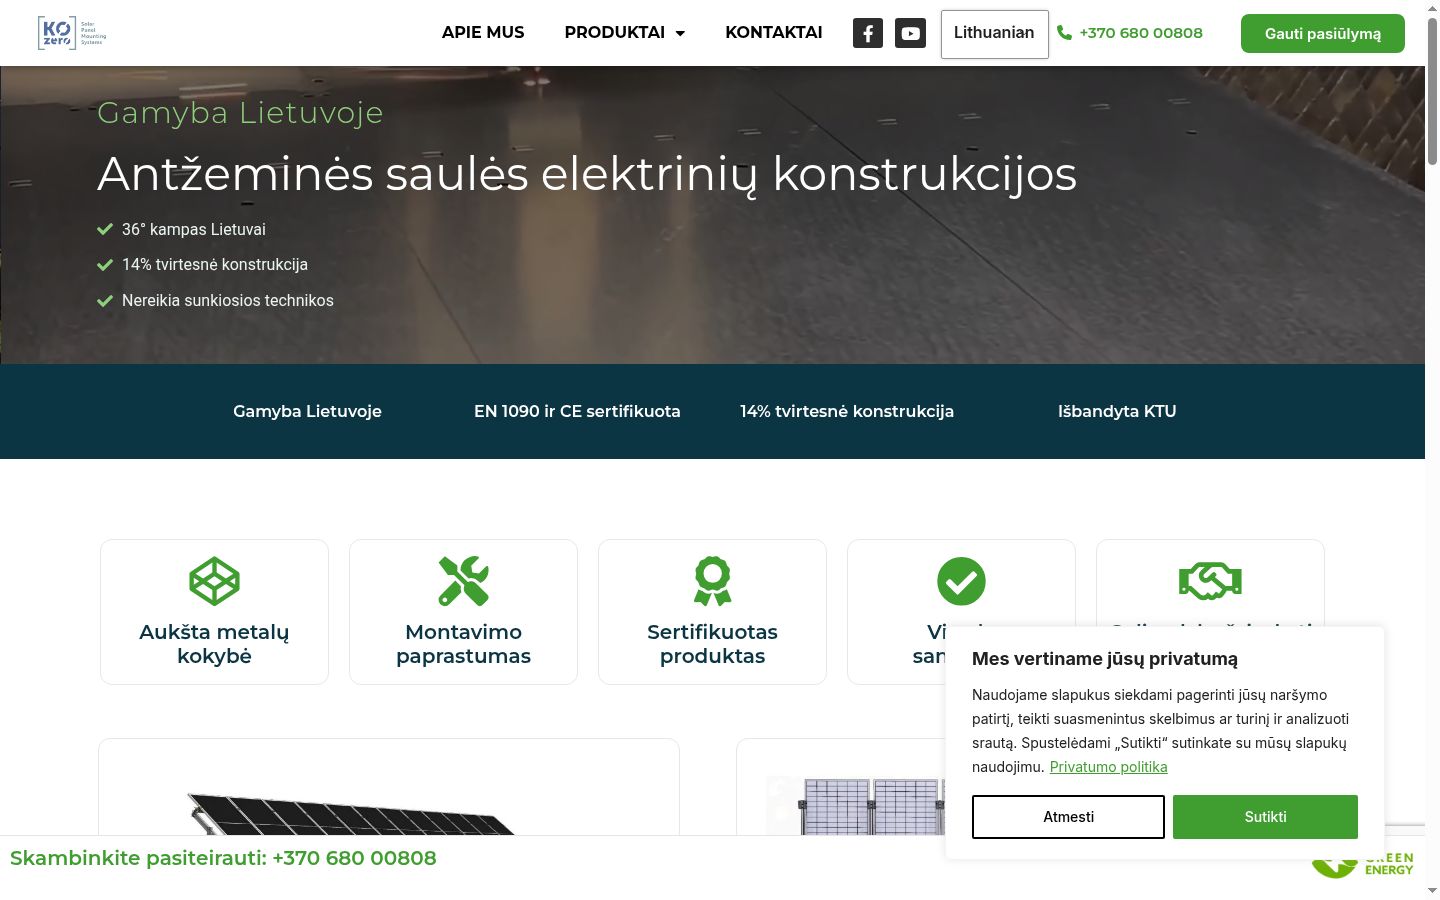Viewport: 1440px width, 900px height.
Task: Open the YouTube channel icon
Action: tap(910, 33)
